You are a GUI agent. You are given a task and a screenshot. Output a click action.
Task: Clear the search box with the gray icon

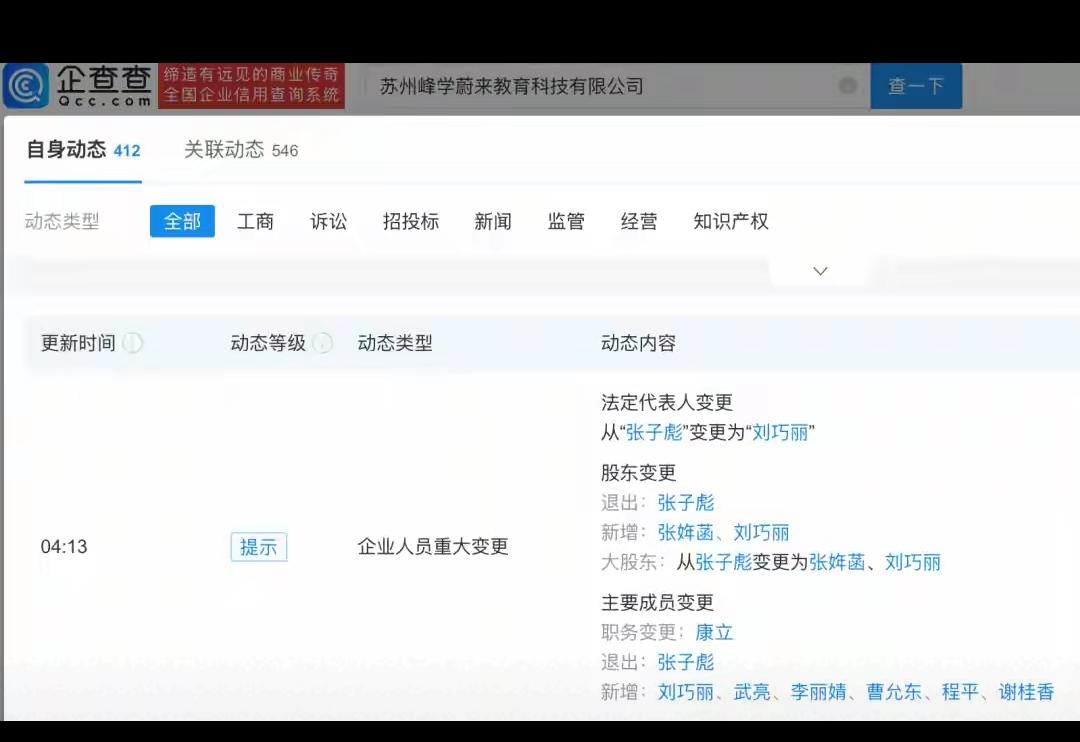click(x=848, y=85)
